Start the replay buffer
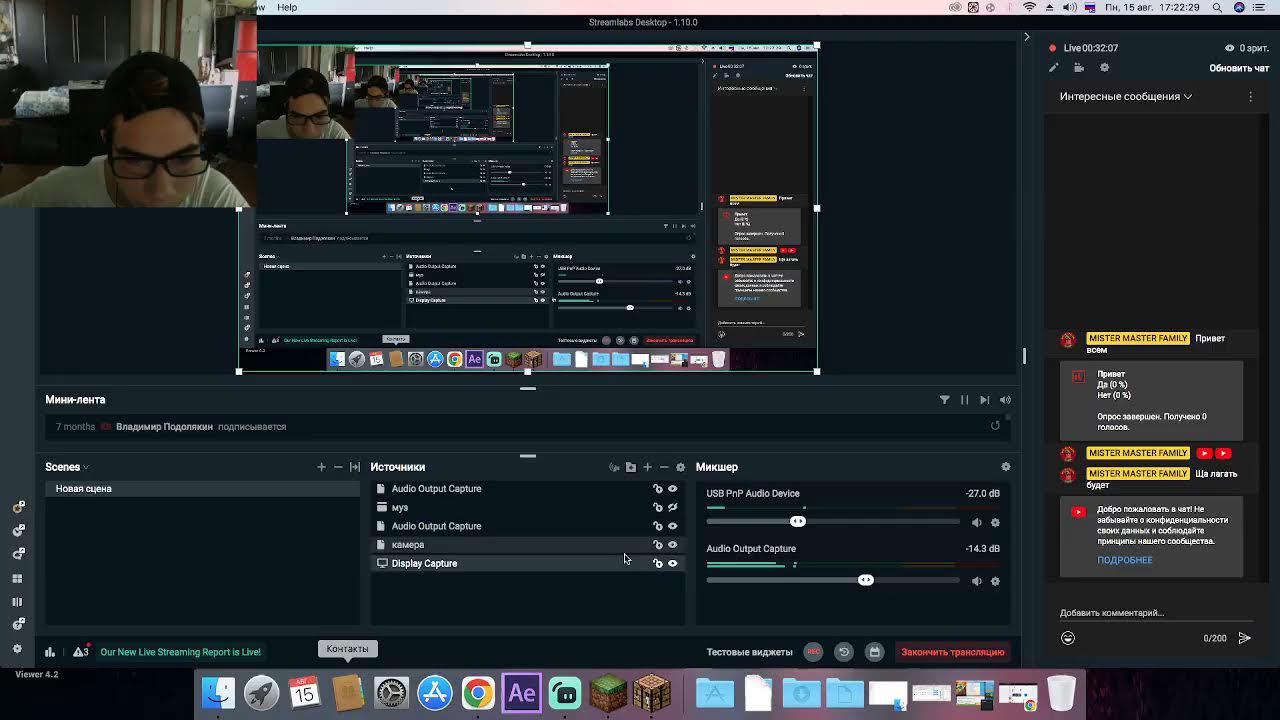The width and height of the screenshot is (1280, 720). [844, 652]
